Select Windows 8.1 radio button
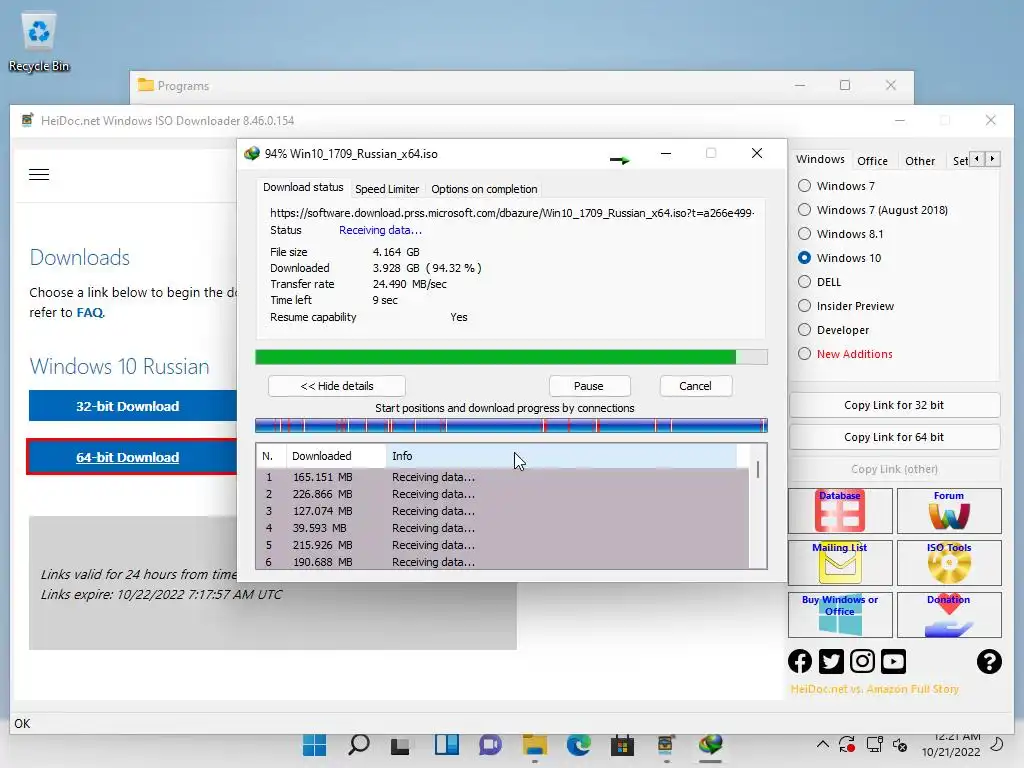Viewport: 1024px width, 768px height. (x=805, y=234)
